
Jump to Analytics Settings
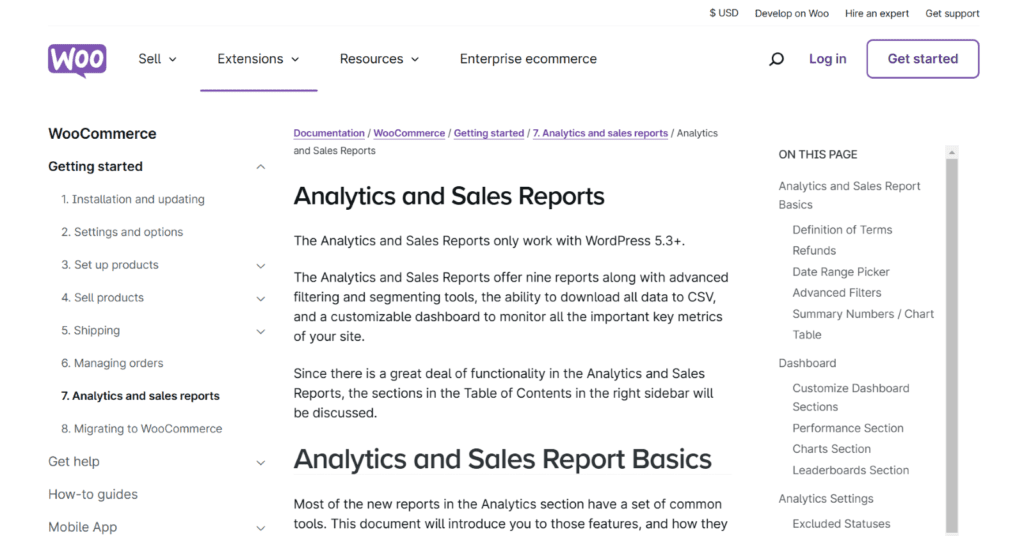point(825,499)
